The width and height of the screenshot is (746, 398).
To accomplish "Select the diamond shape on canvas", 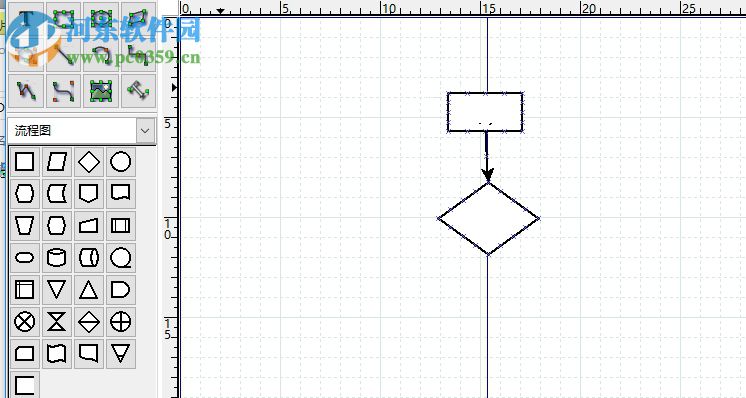I will (x=489, y=219).
